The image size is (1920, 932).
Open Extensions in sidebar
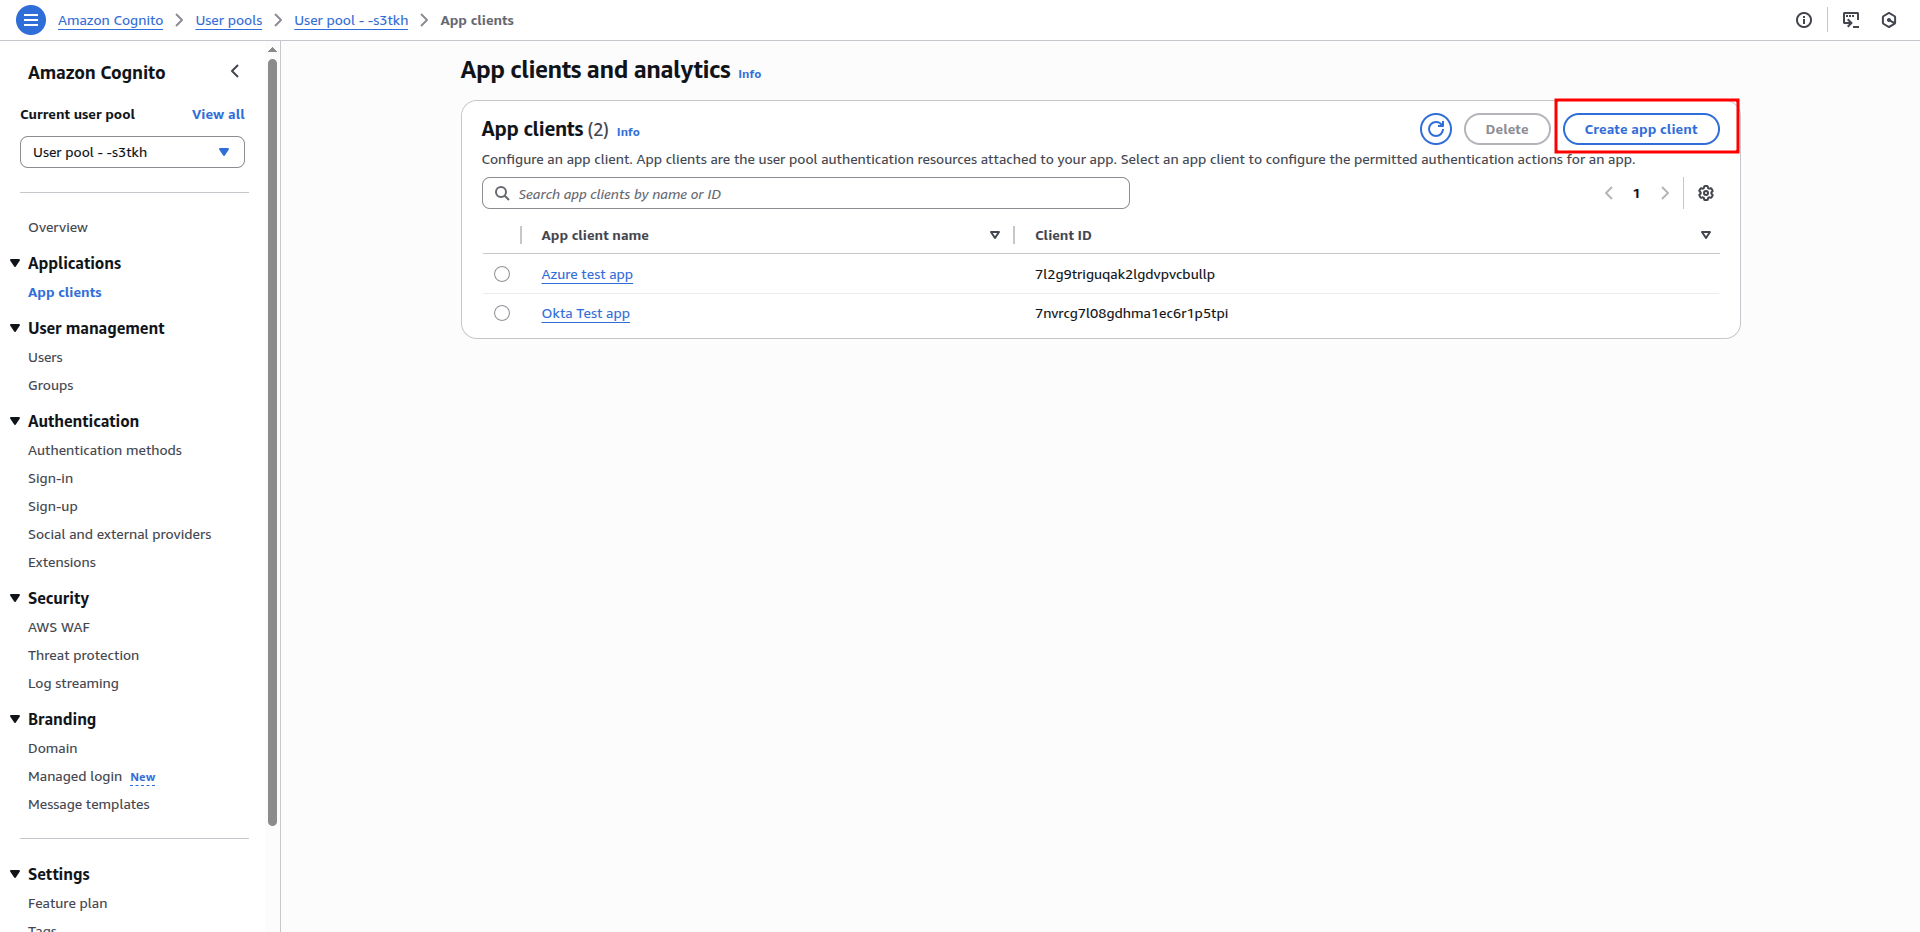(62, 562)
